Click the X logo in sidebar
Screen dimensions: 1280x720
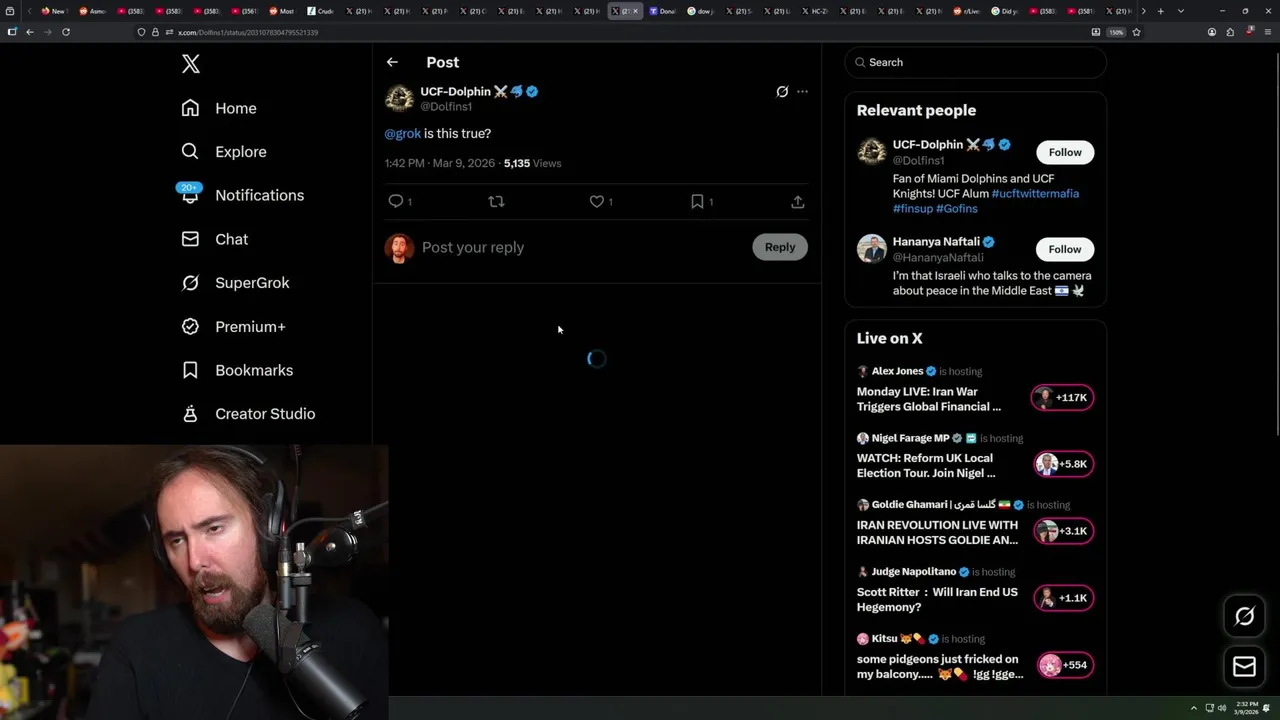click(x=191, y=64)
